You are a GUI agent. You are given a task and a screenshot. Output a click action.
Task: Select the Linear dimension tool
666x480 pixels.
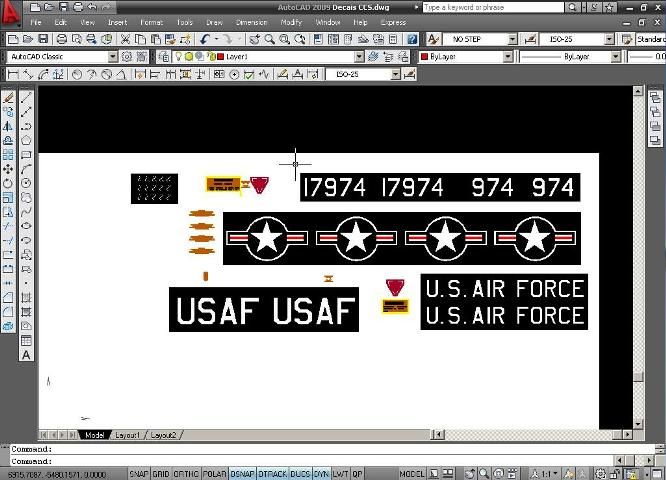(13, 74)
